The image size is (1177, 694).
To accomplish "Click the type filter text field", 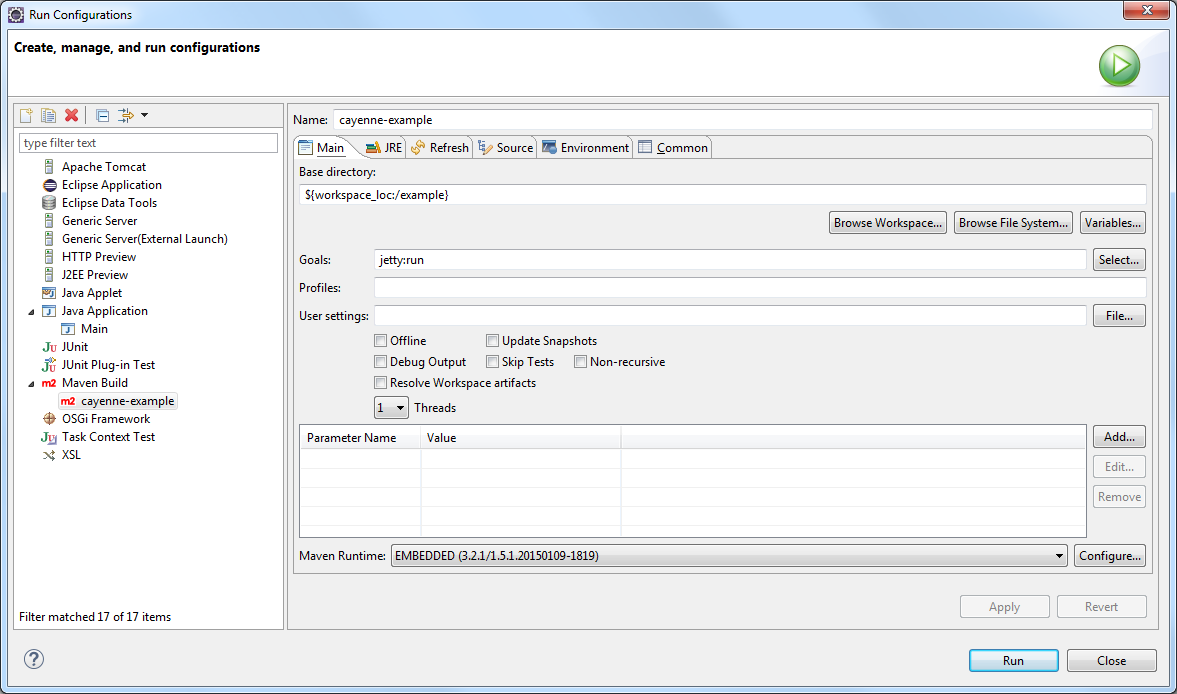I will click(x=148, y=143).
